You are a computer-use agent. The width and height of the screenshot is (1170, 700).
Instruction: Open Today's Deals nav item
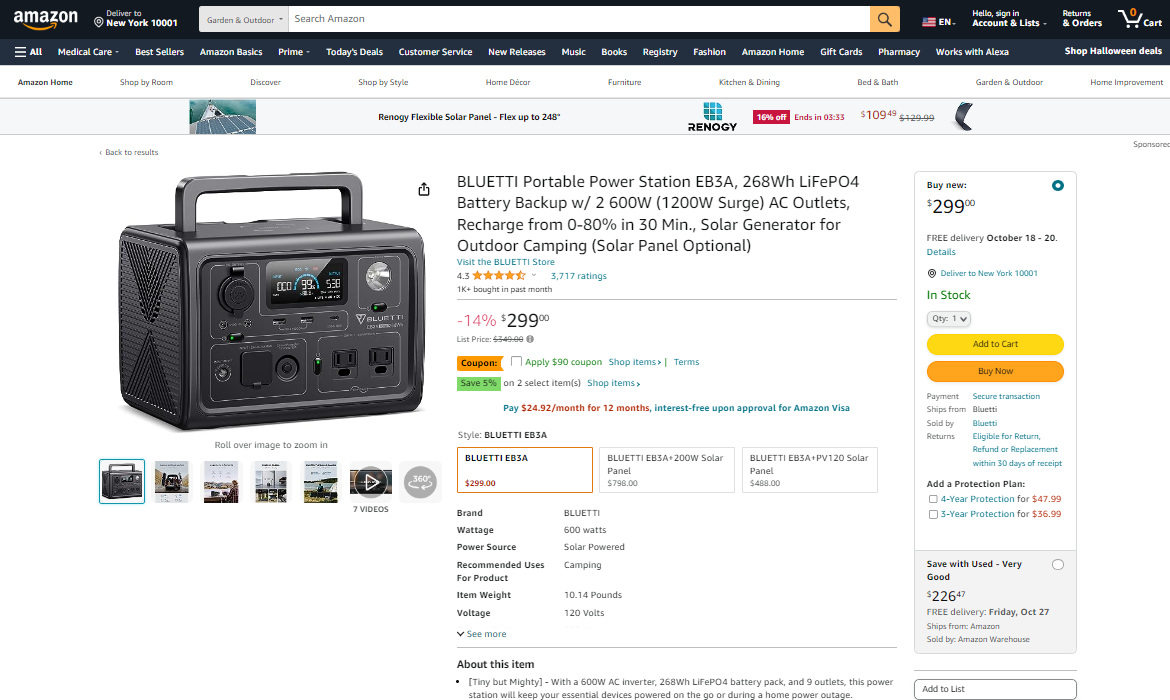tap(354, 52)
